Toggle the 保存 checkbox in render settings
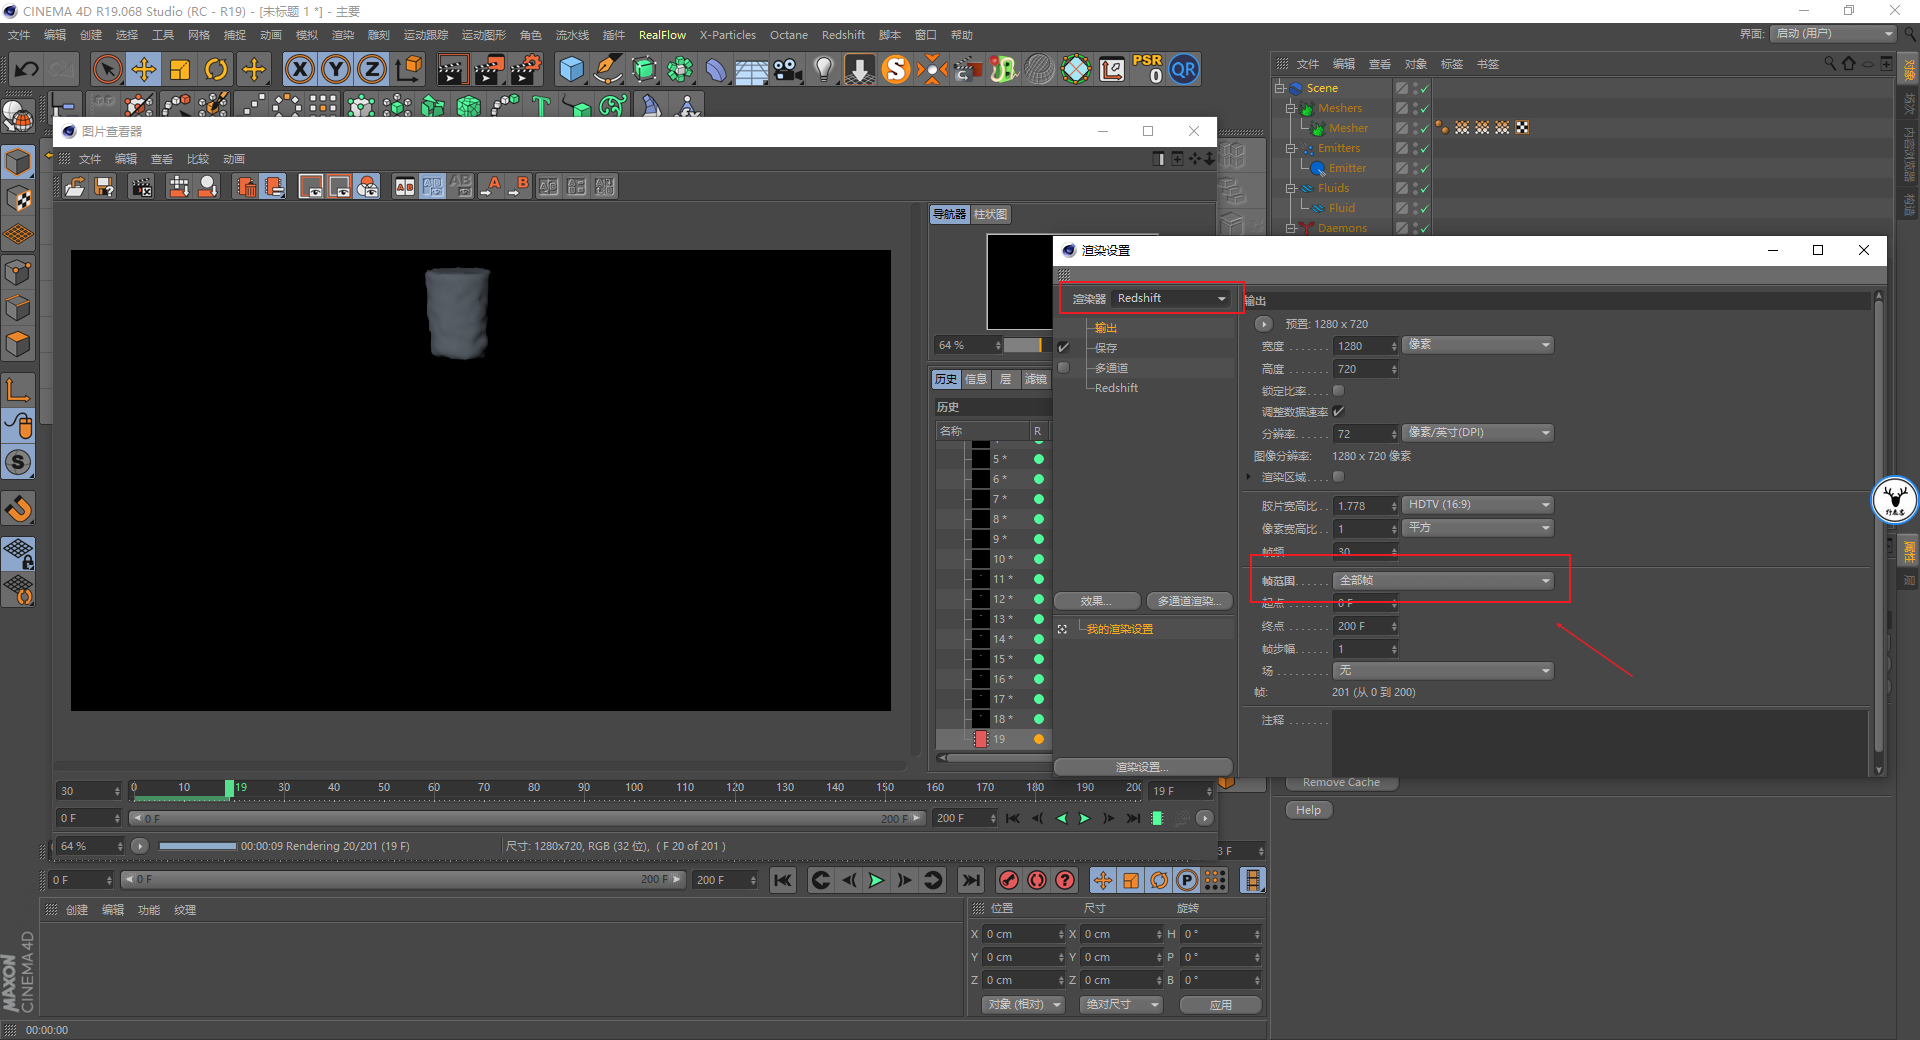Image resolution: width=1920 pixels, height=1040 pixels. (x=1064, y=348)
